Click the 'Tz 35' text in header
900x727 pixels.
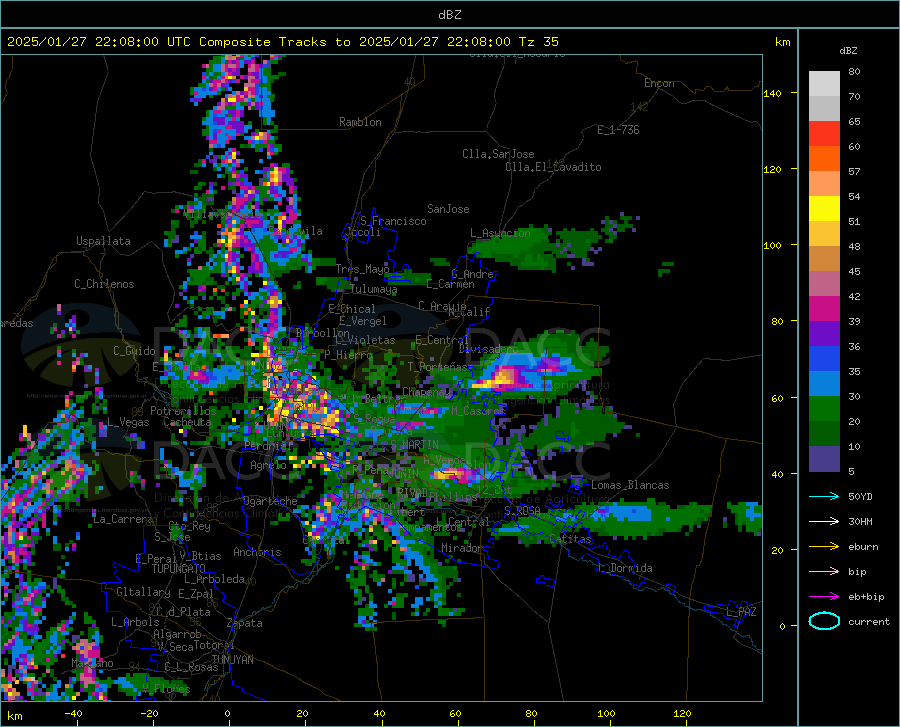tap(539, 42)
